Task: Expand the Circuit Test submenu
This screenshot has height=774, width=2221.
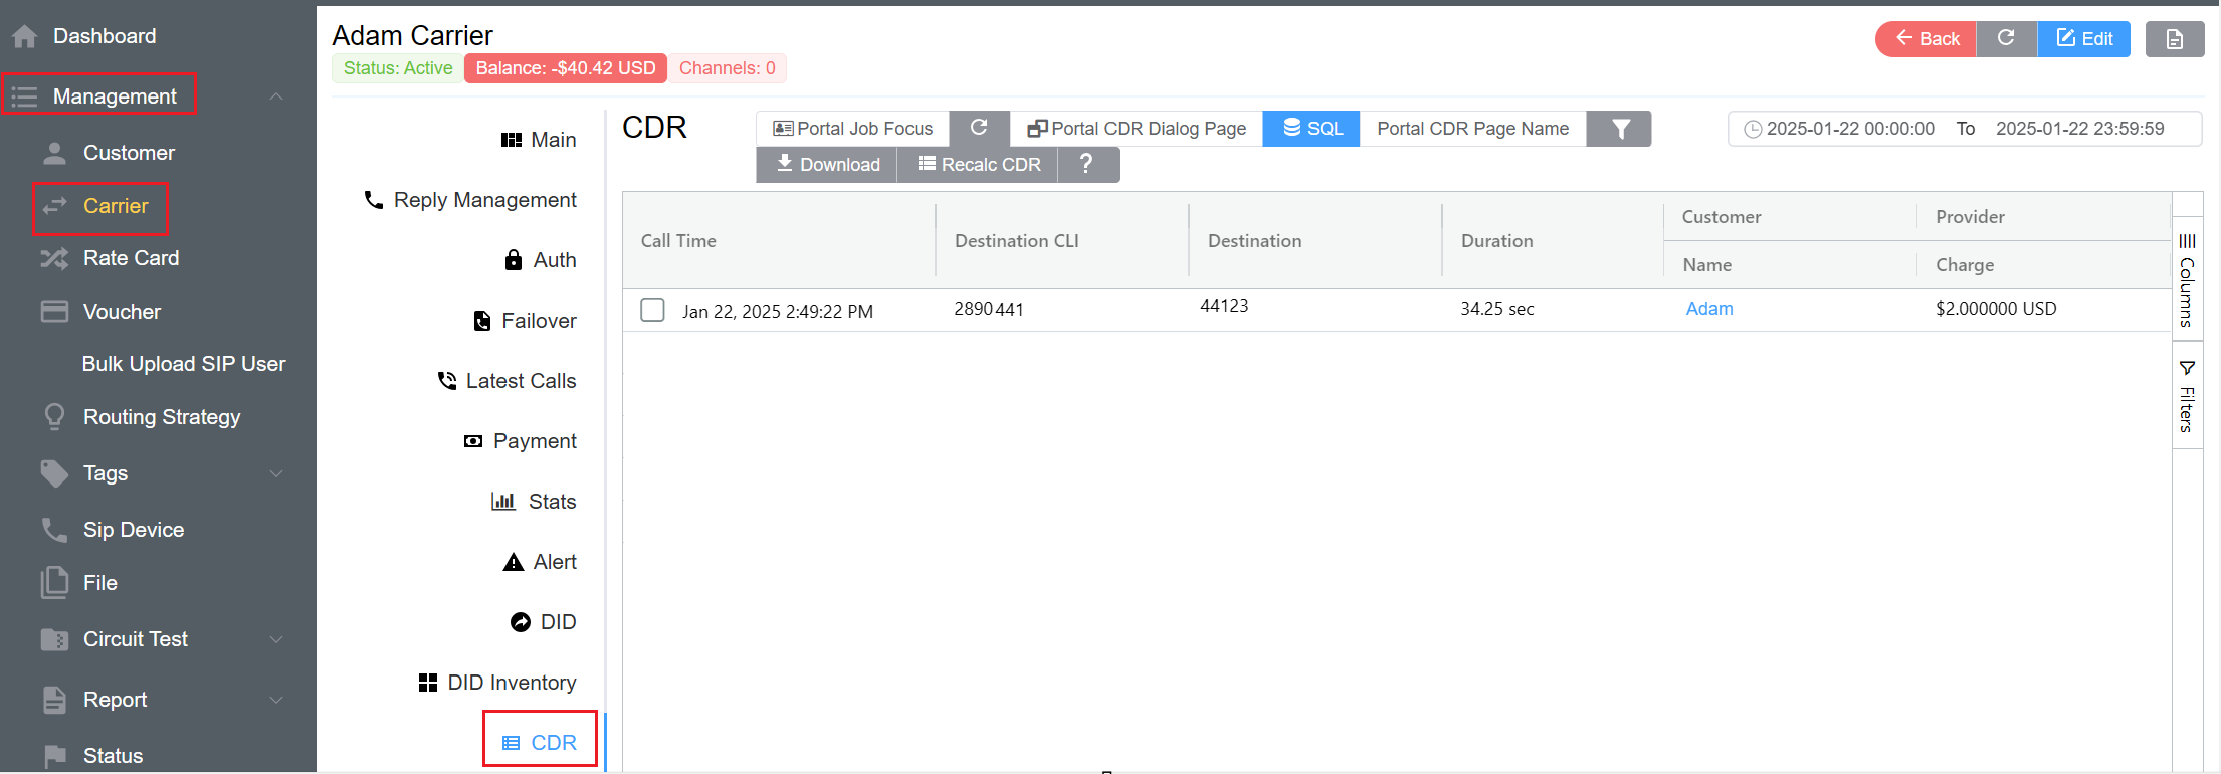Action: (276, 639)
